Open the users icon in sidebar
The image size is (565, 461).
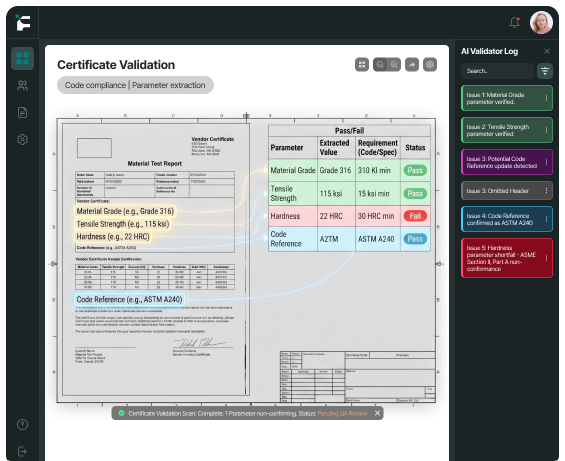(22, 86)
